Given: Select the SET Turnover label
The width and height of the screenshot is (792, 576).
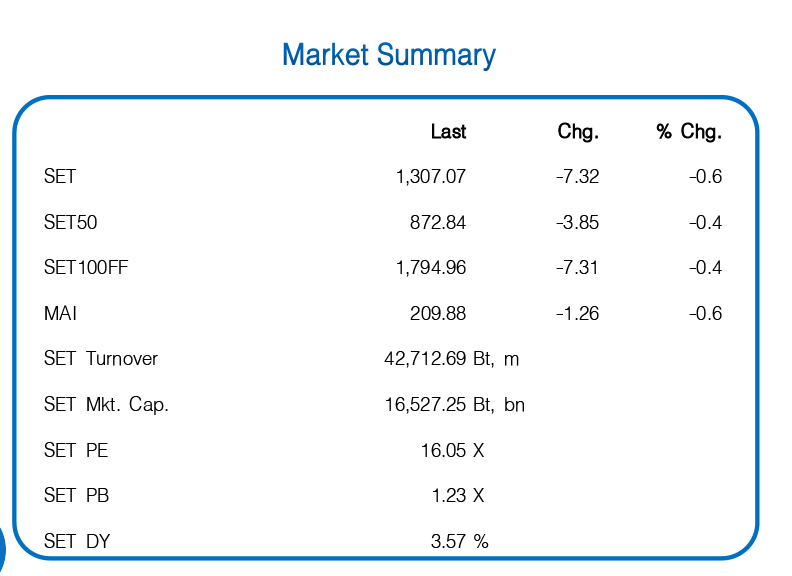Looking at the screenshot, I should click(x=101, y=359).
